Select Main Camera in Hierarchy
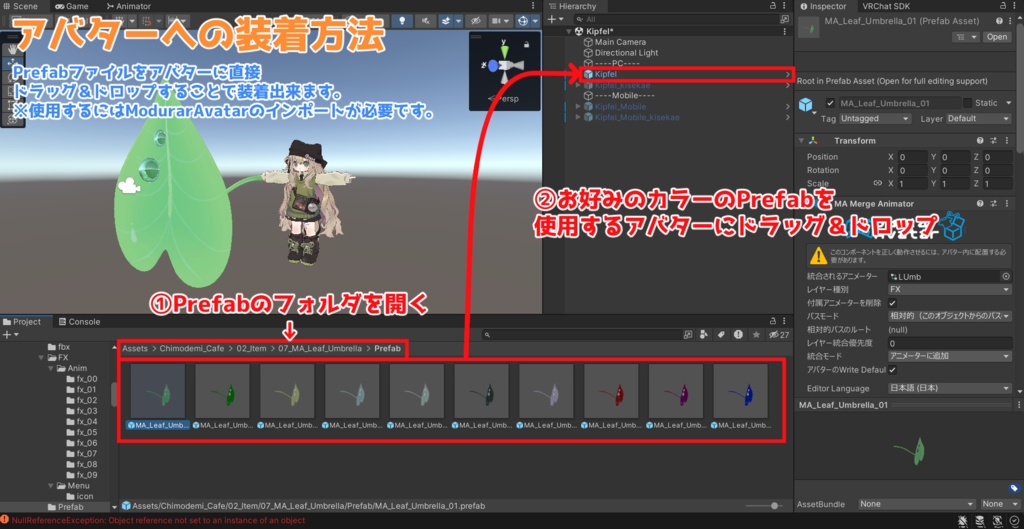The width and height of the screenshot is (1024, 529). point(620,42)
